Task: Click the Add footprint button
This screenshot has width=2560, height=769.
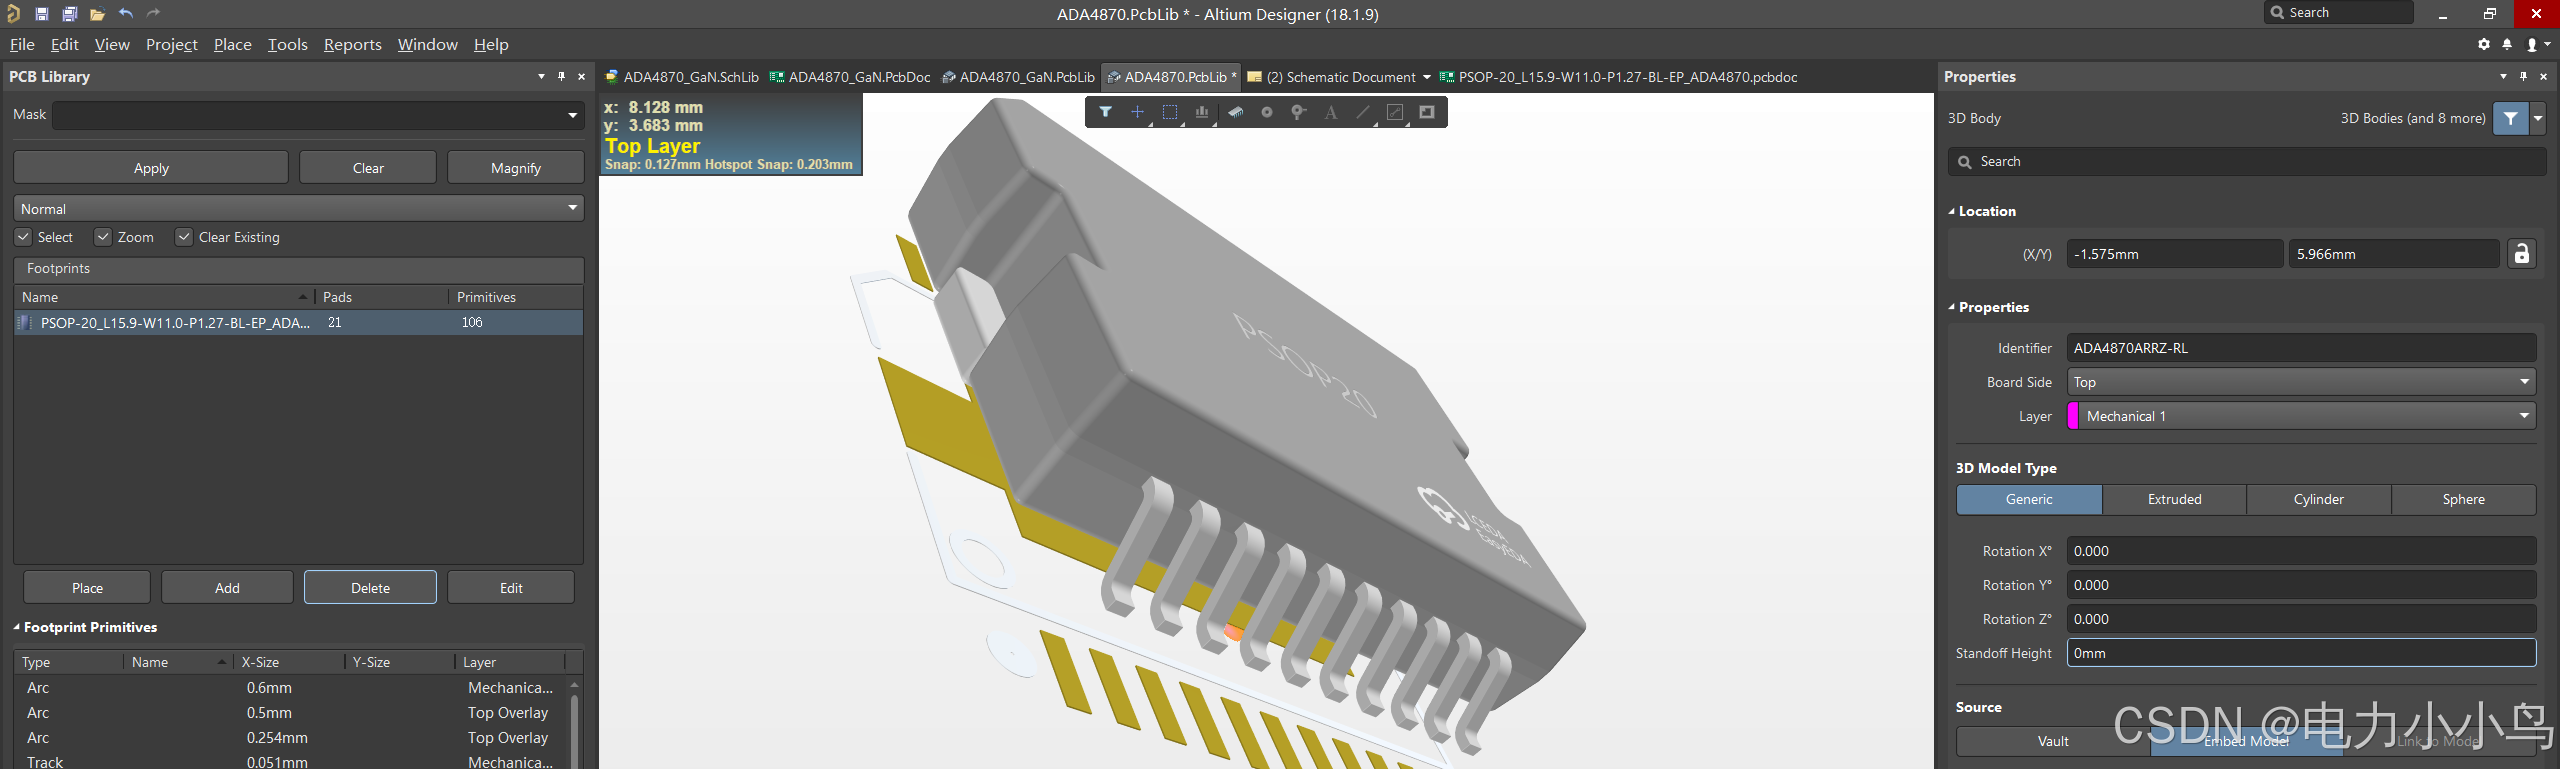Action: (x=227, y=588)
